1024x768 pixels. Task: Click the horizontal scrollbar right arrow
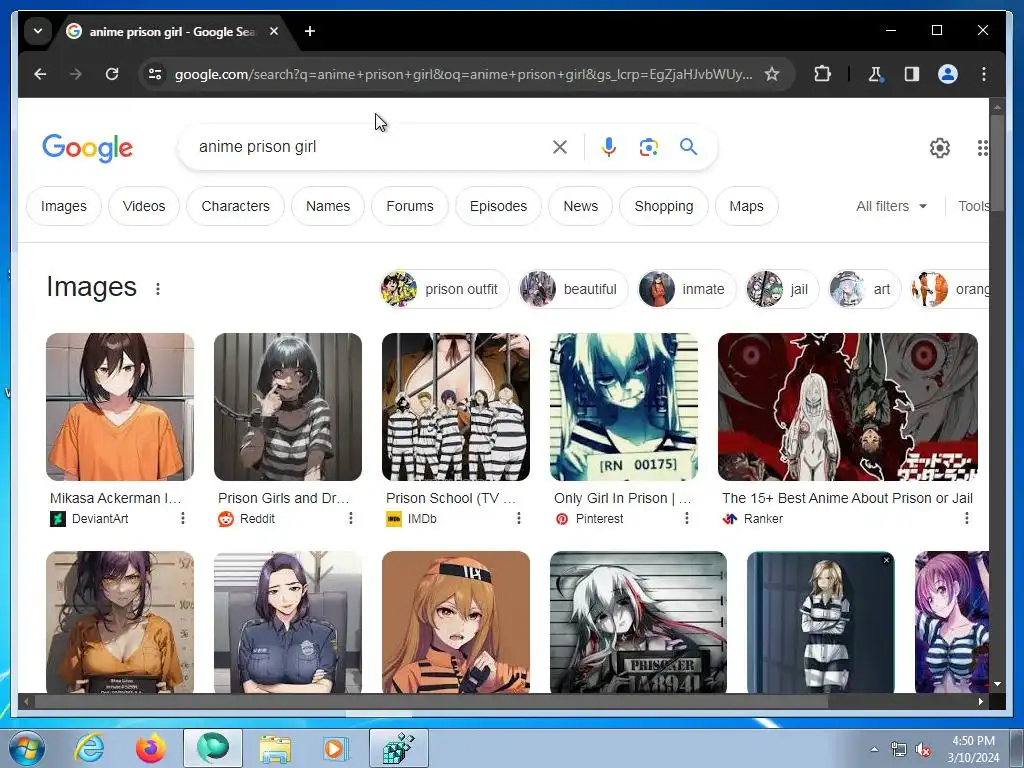[980, 701]
